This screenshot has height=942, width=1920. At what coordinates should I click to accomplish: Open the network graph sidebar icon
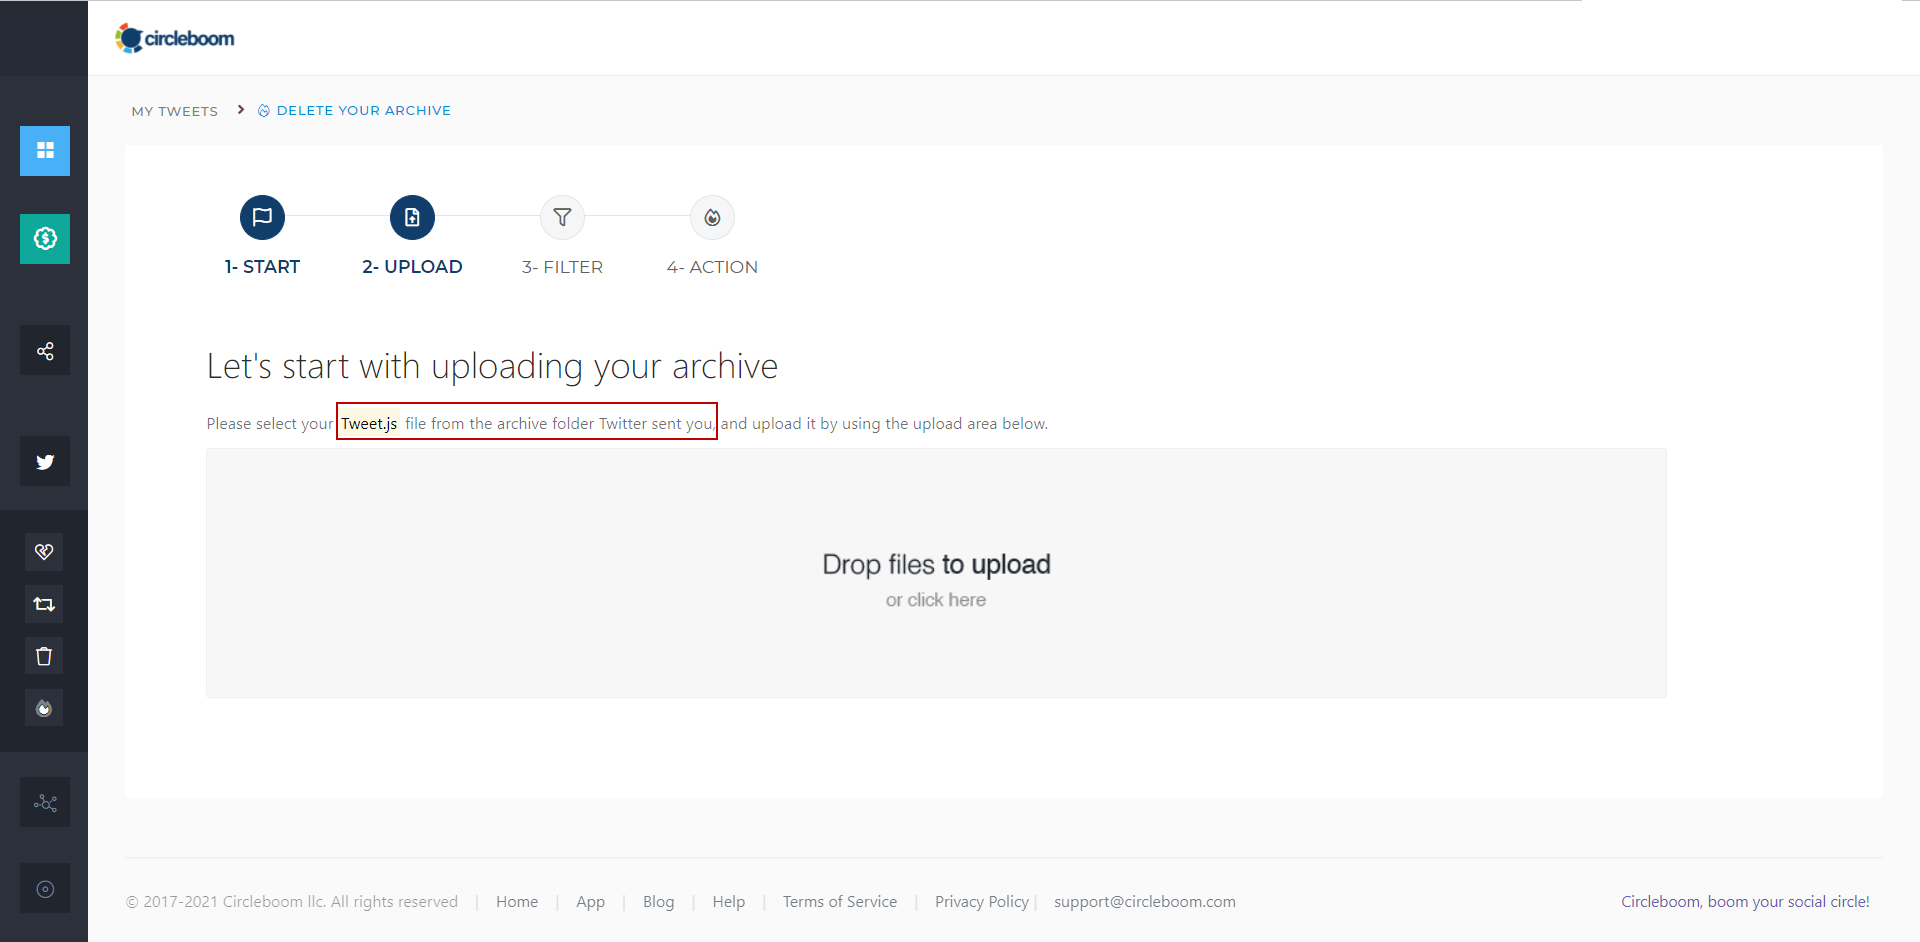click(x=45, y=803)
